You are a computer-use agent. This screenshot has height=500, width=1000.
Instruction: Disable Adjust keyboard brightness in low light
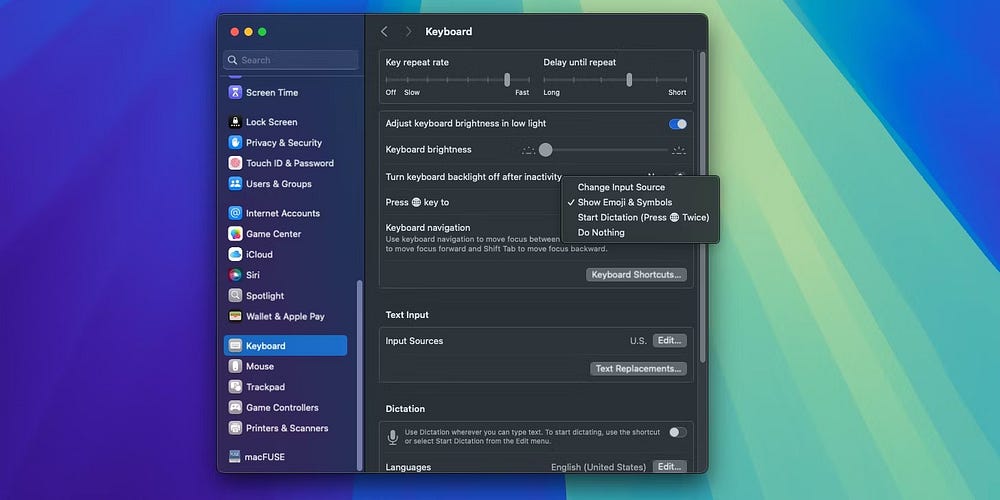(678, 124)
